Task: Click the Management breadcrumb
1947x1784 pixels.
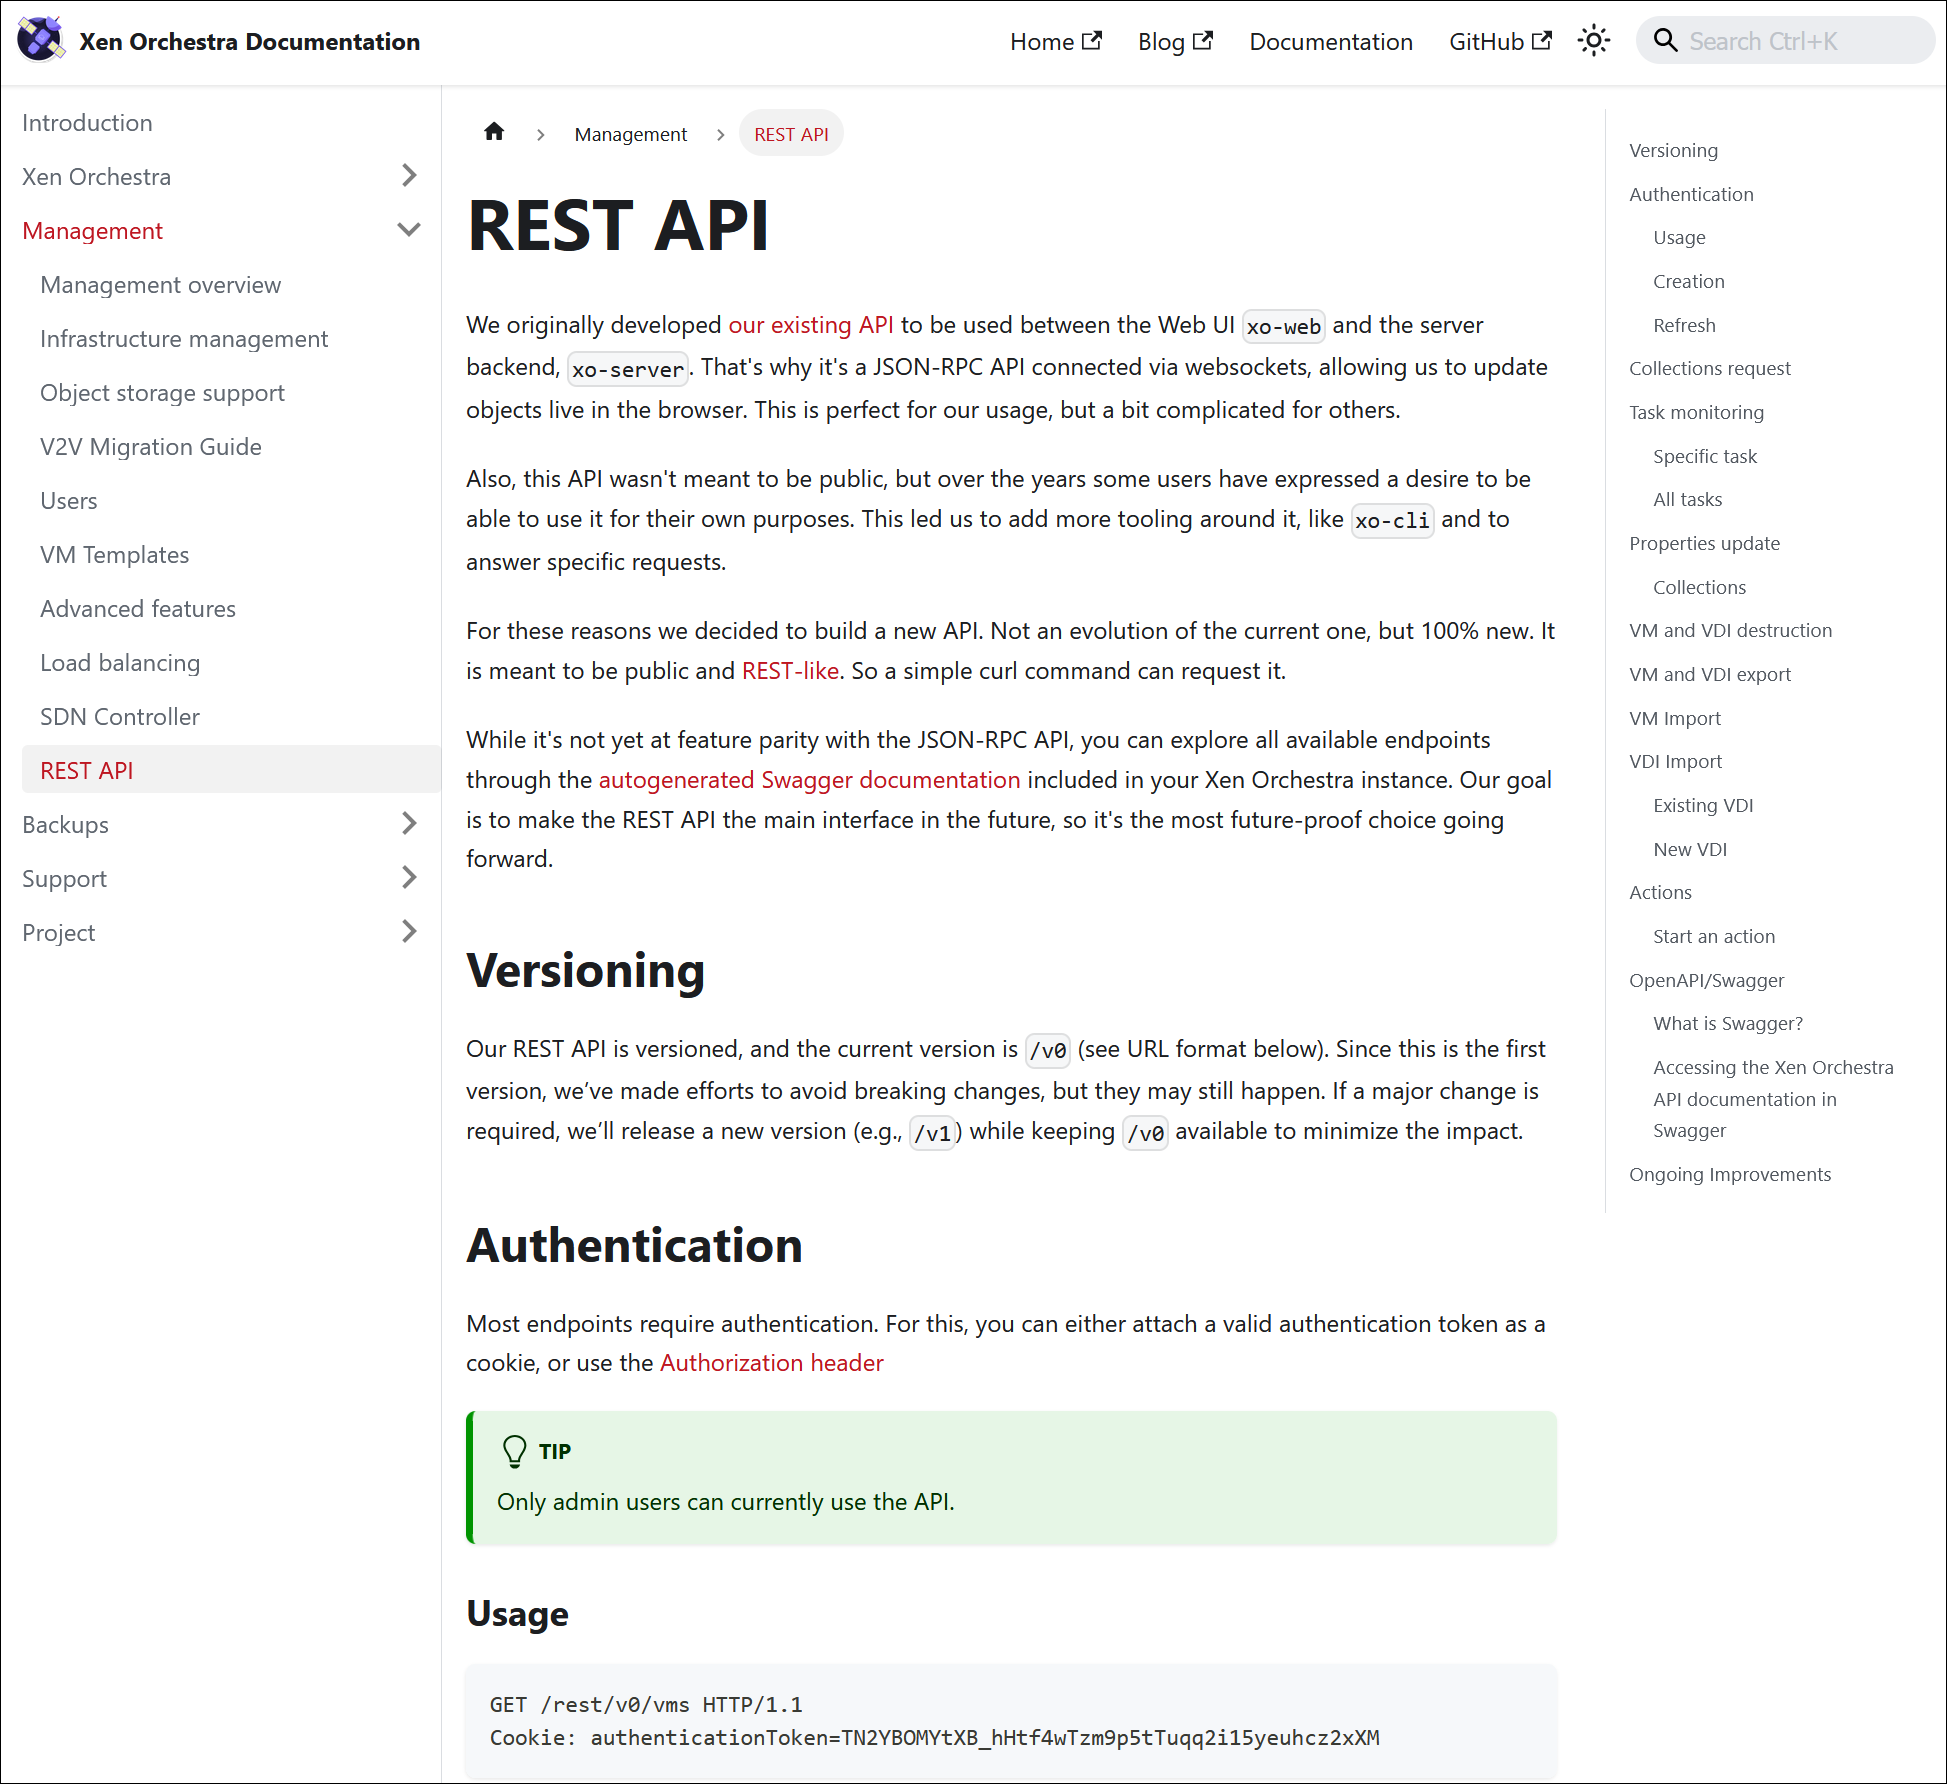Action: coord(630,134)
